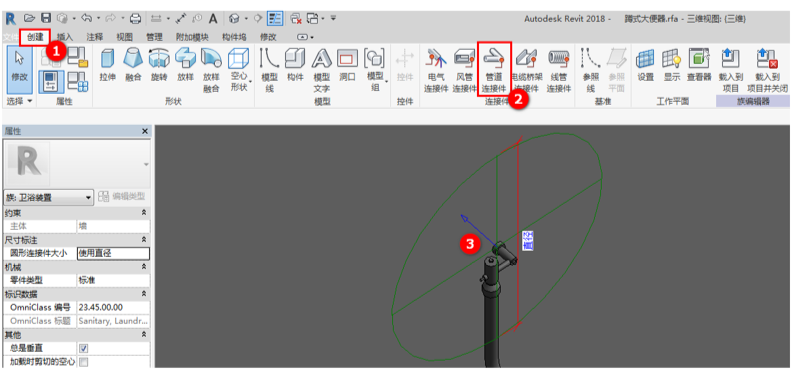Pick the 放样 sweep tool
This screenshot has width=796, height=380.
[x=185, y=66]
